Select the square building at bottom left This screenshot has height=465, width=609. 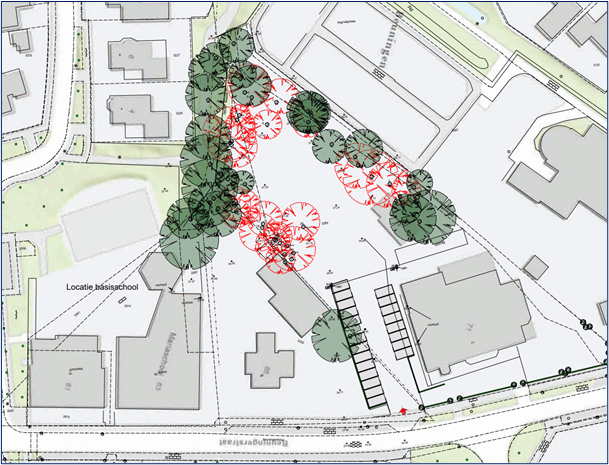point(64,371)
